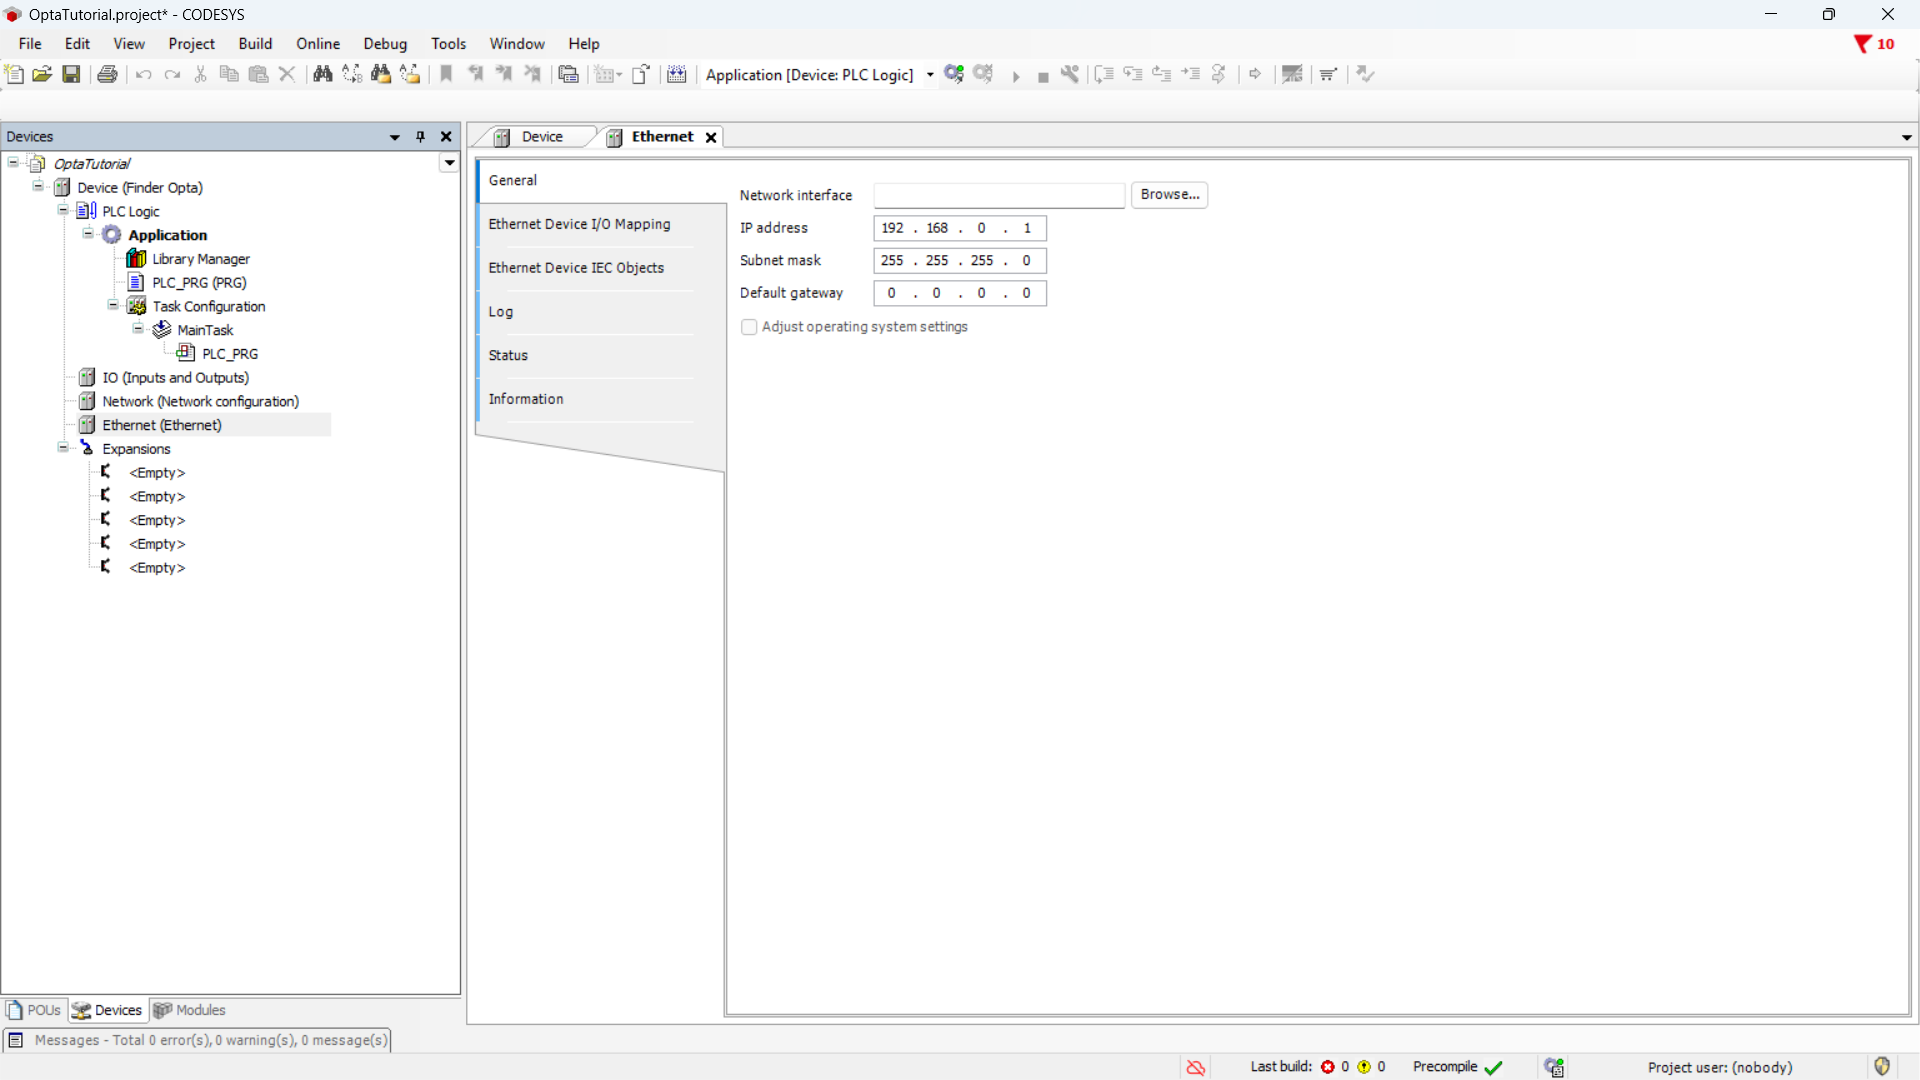Collapse the Expansions tree node

(x=63, y=448)
